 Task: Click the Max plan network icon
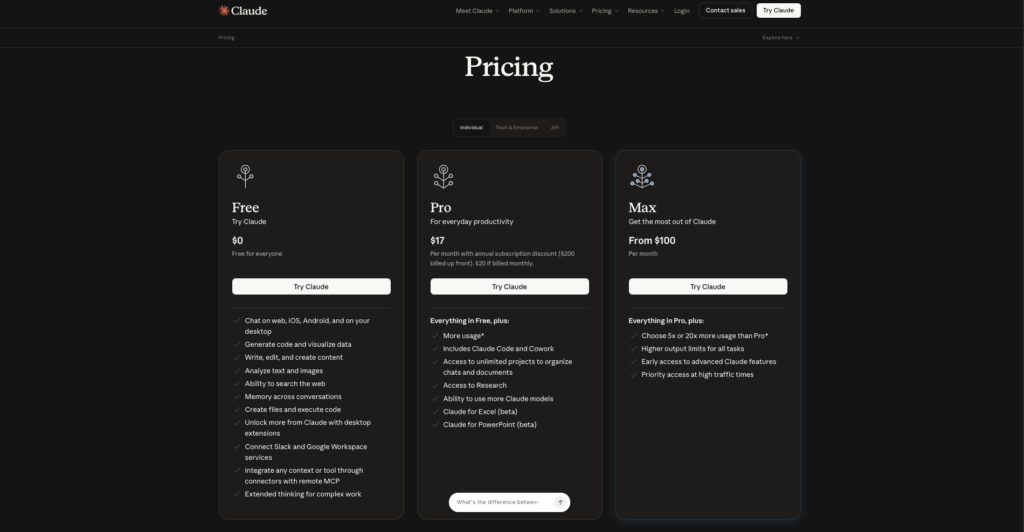[x=641, y=176]
